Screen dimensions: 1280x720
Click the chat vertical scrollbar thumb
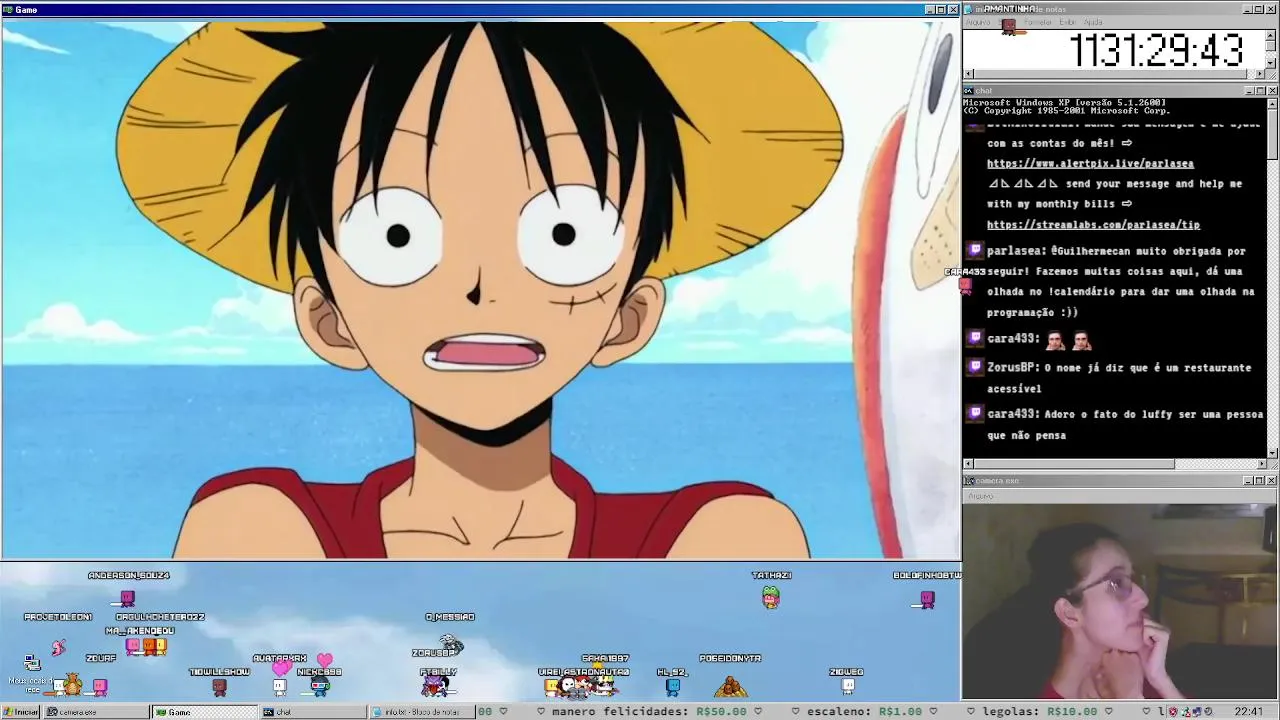click(x=1272, y=133)
